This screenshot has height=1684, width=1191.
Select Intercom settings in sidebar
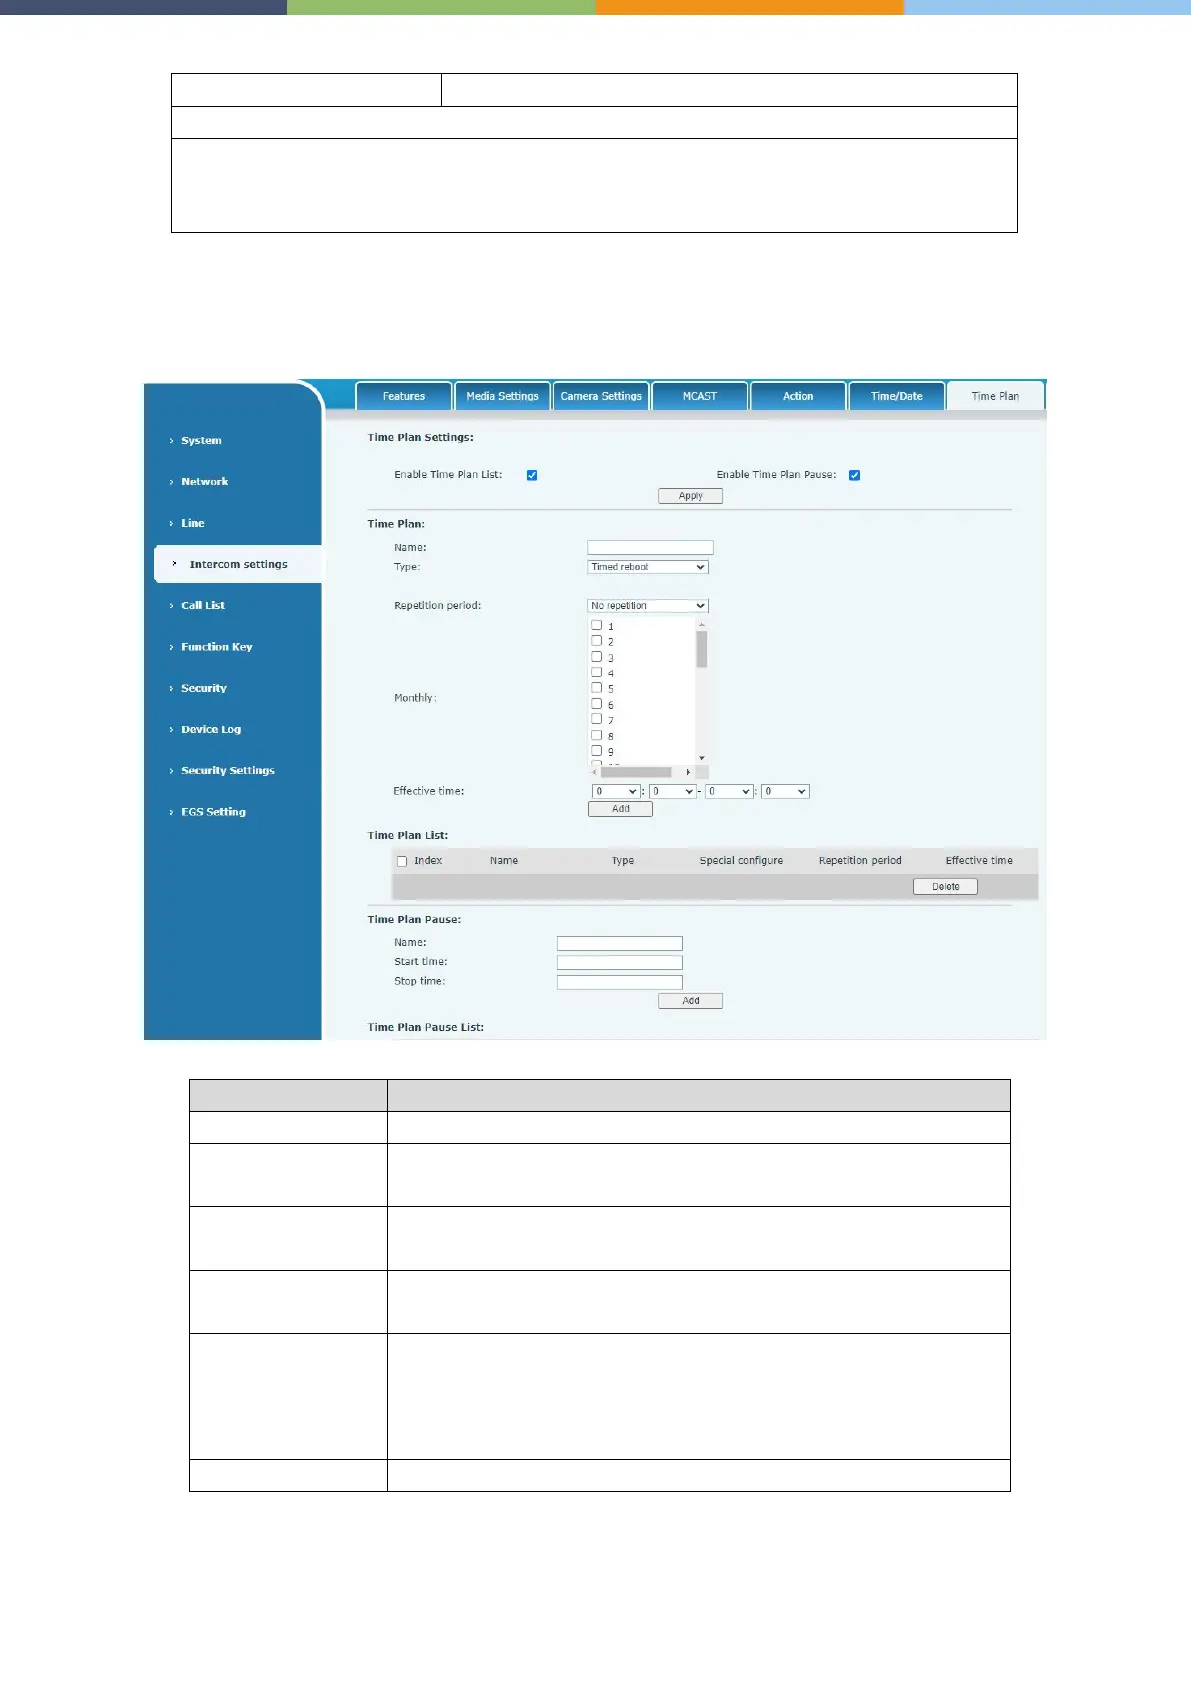(x=238, y=564)
